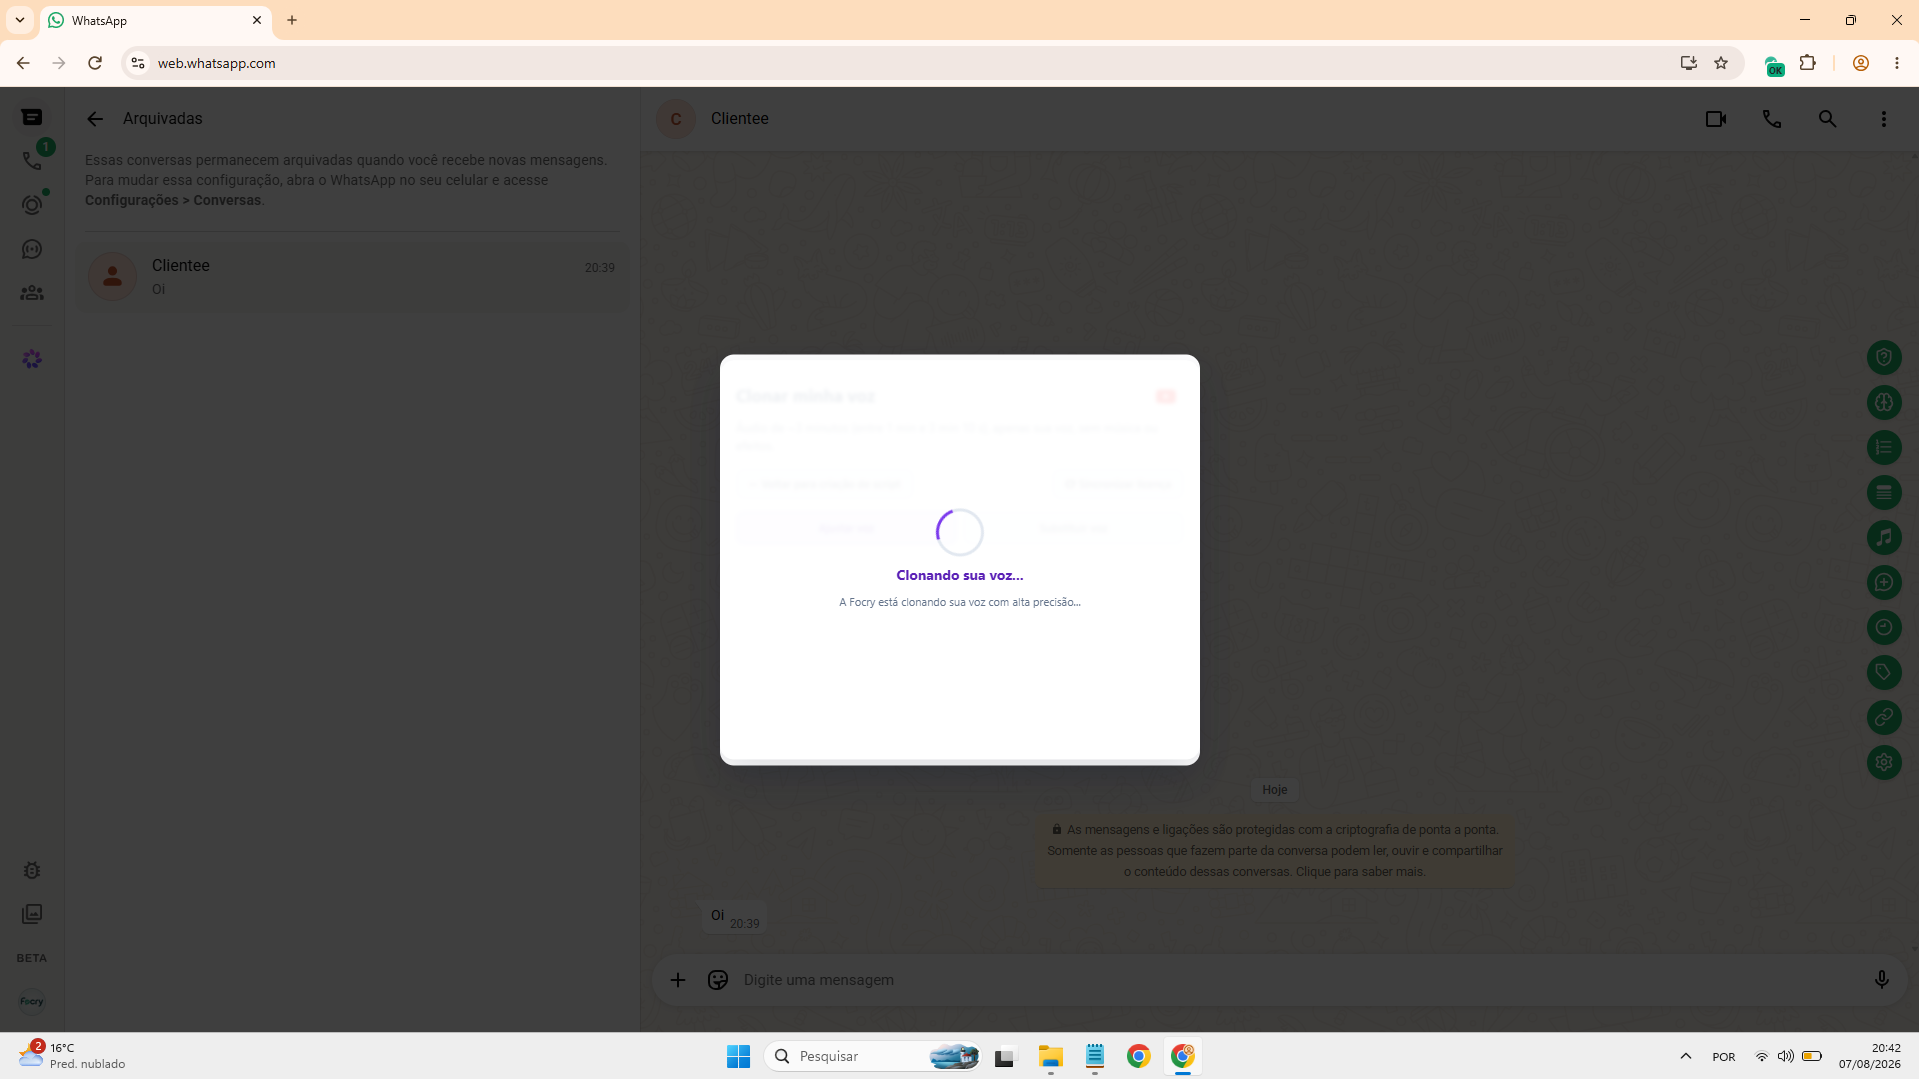Click the install app icon in address bar
Viewport: 1919px width, 1079px height.
pyautogui.click(x=1689, y=63)
